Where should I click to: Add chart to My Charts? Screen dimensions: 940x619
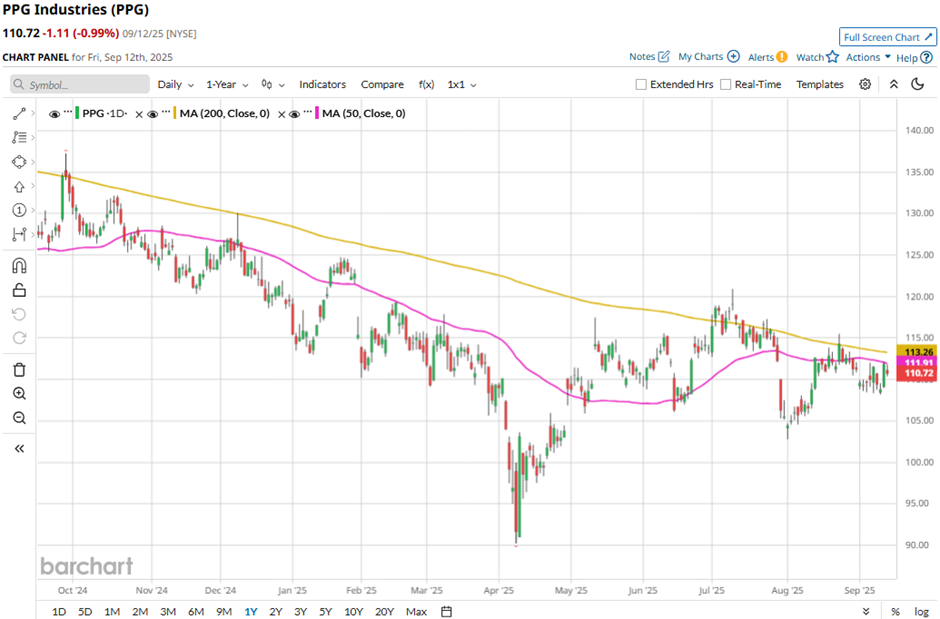(x=709, y=56)
